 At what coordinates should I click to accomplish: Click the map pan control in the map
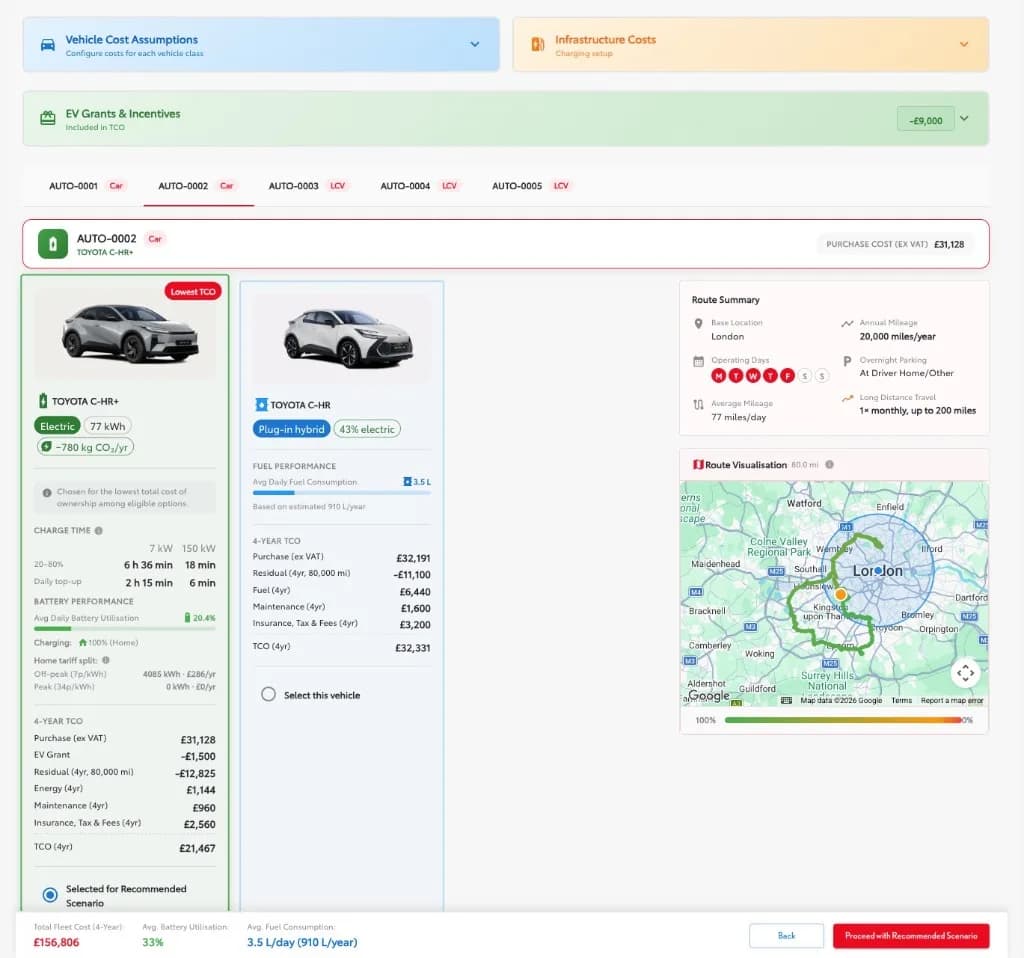tap(965, 673)
